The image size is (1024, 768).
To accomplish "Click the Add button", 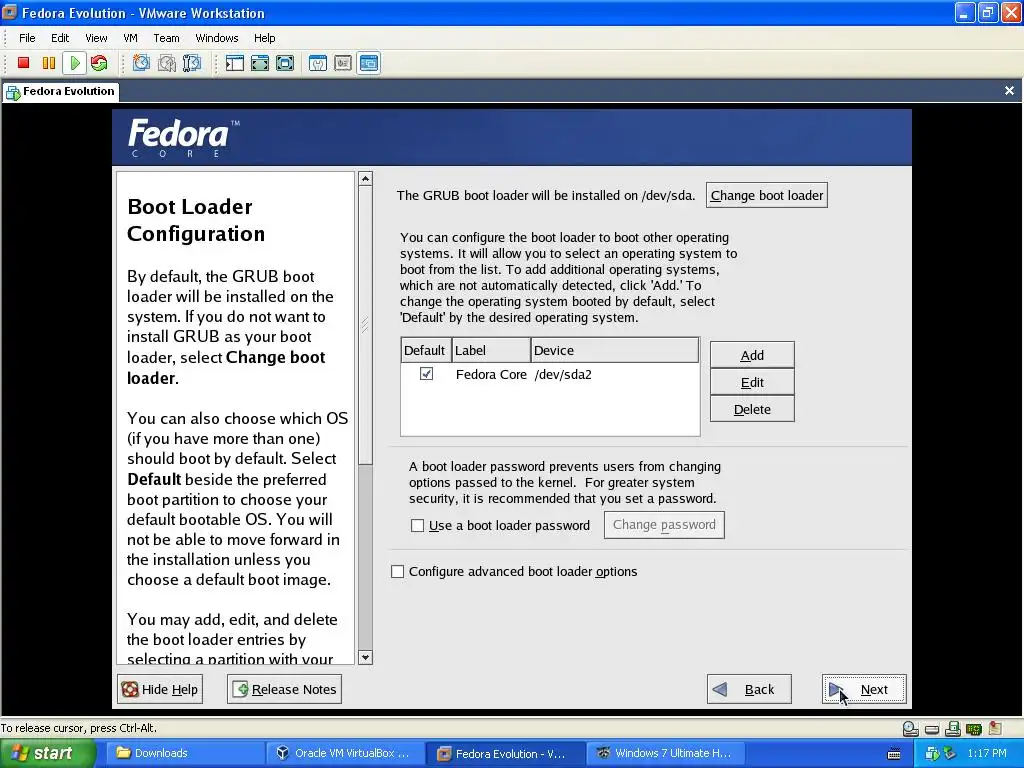I will [x=752, y=355].
